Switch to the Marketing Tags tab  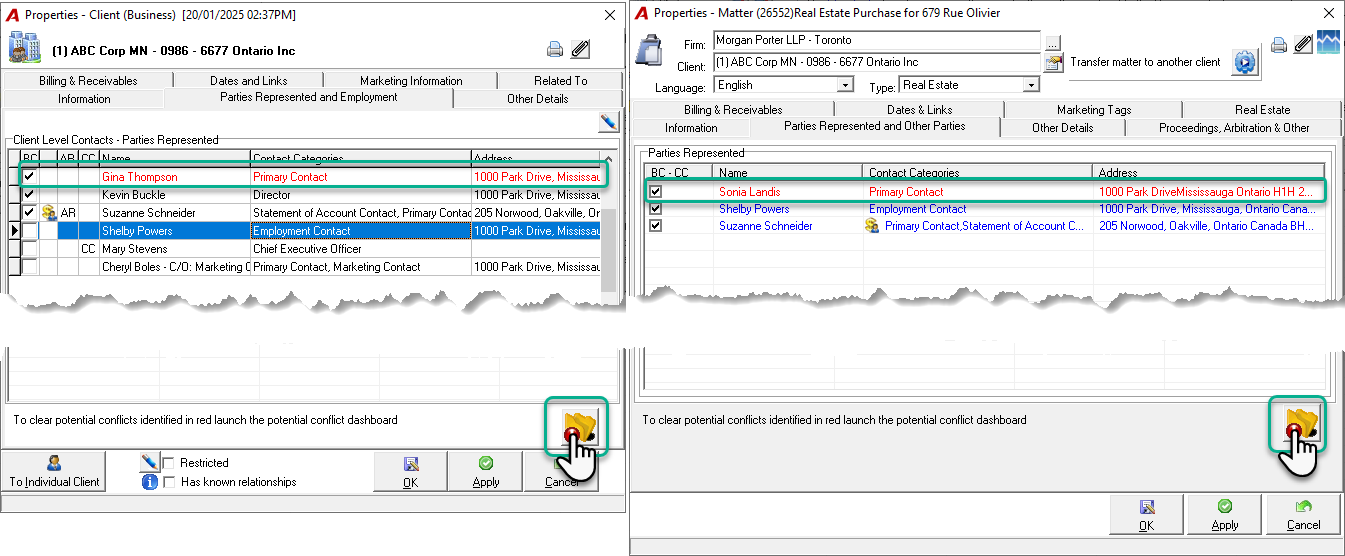1094,110
